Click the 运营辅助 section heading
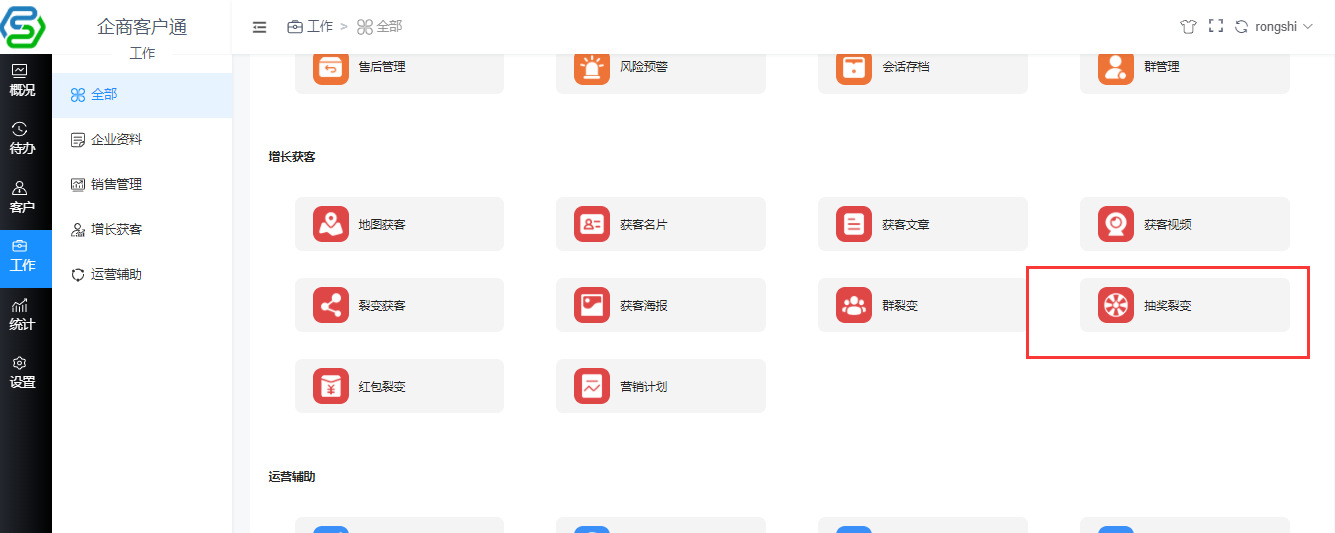Viewport: 1335px width, 533px height. (x=292, y=477)
